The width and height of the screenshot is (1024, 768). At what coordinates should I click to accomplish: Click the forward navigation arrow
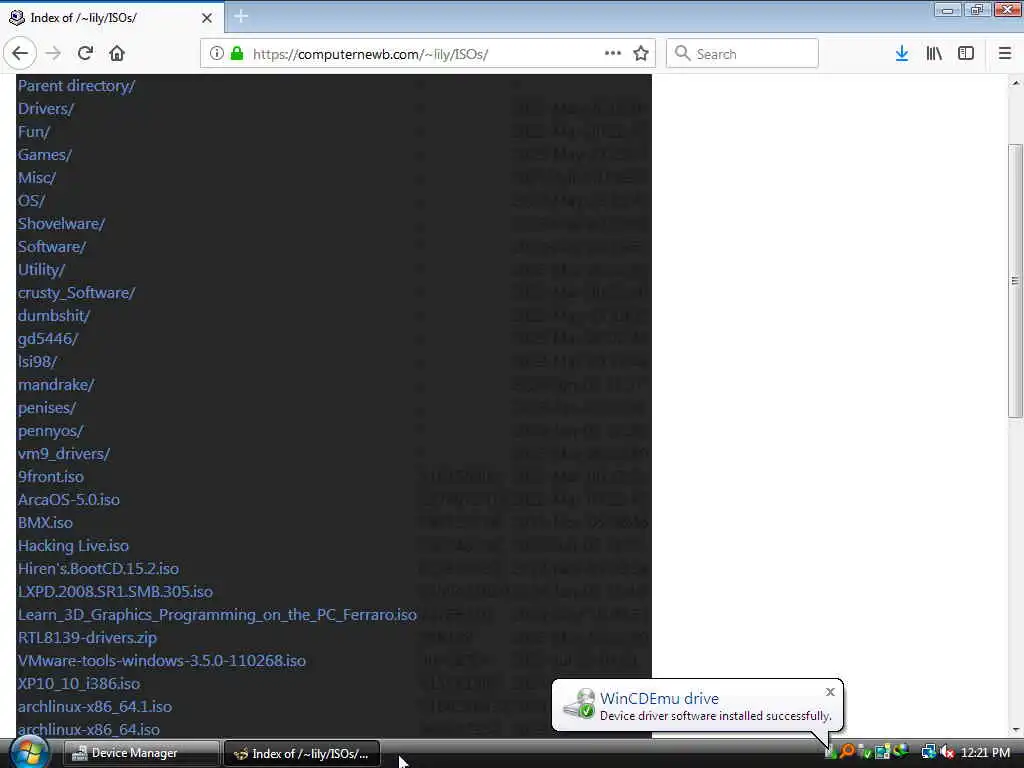coord(54,54)
